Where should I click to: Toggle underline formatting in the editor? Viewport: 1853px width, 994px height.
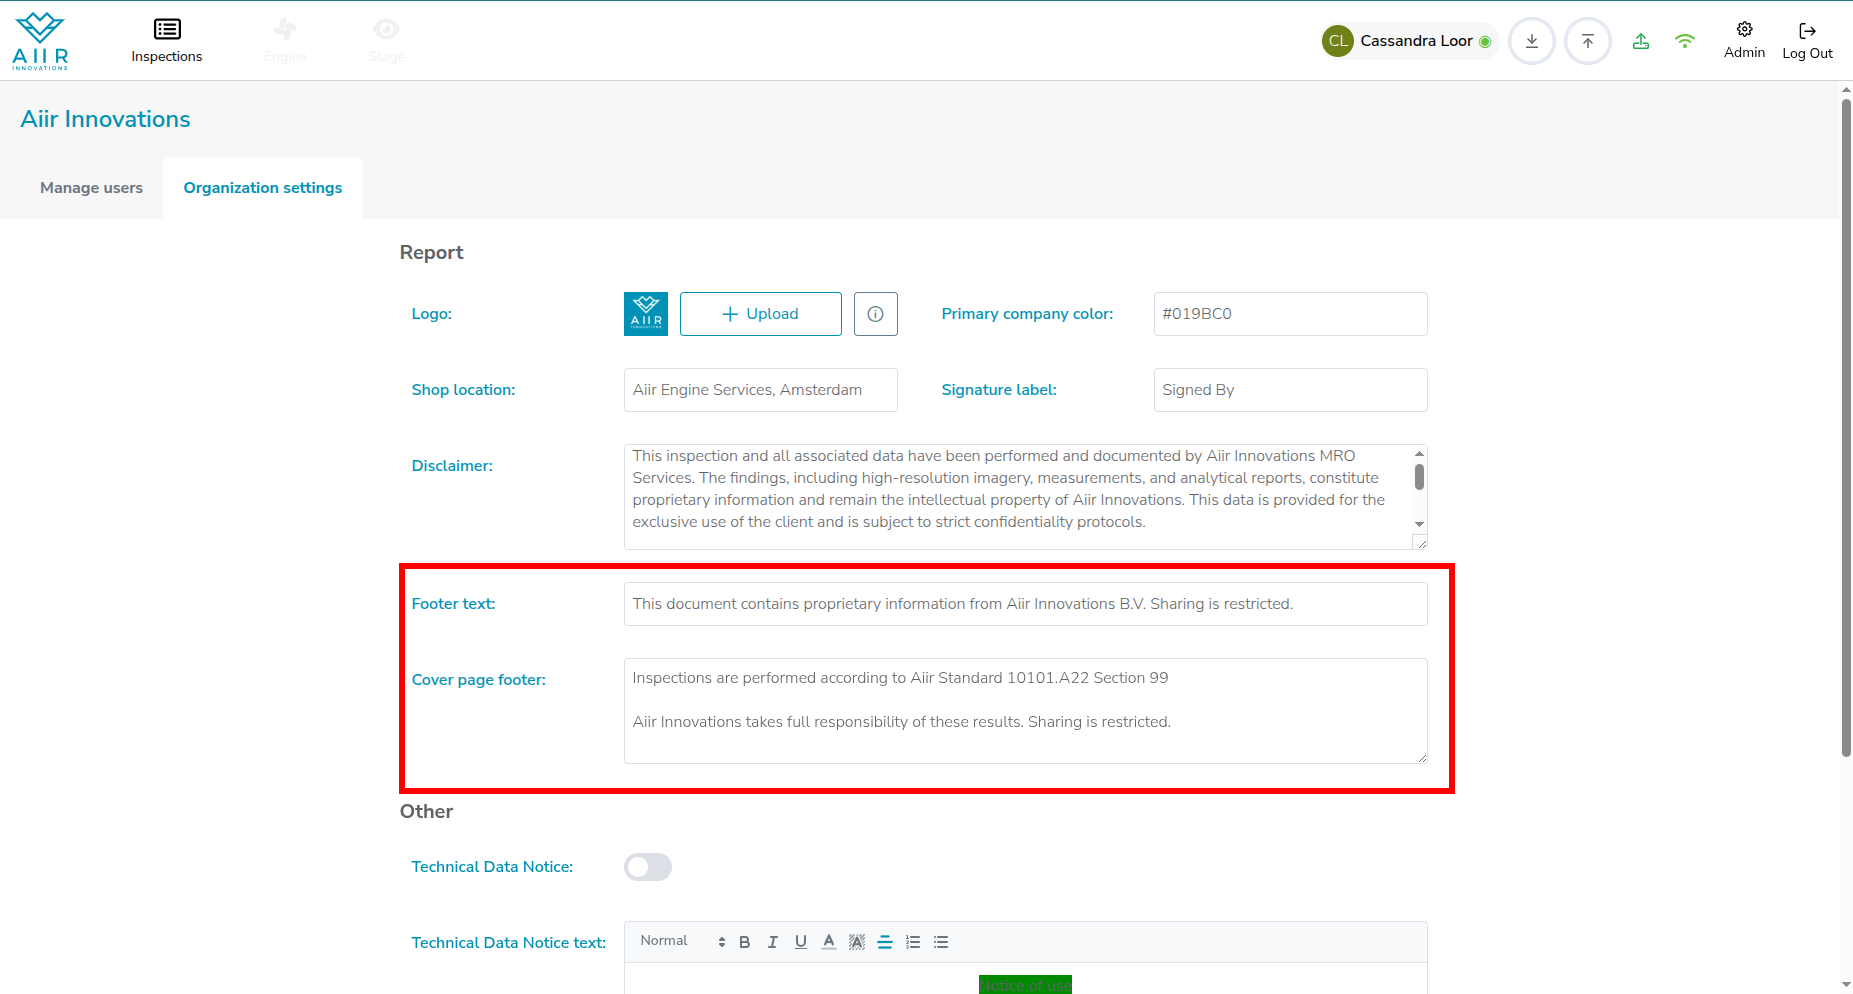coord(801,942)
